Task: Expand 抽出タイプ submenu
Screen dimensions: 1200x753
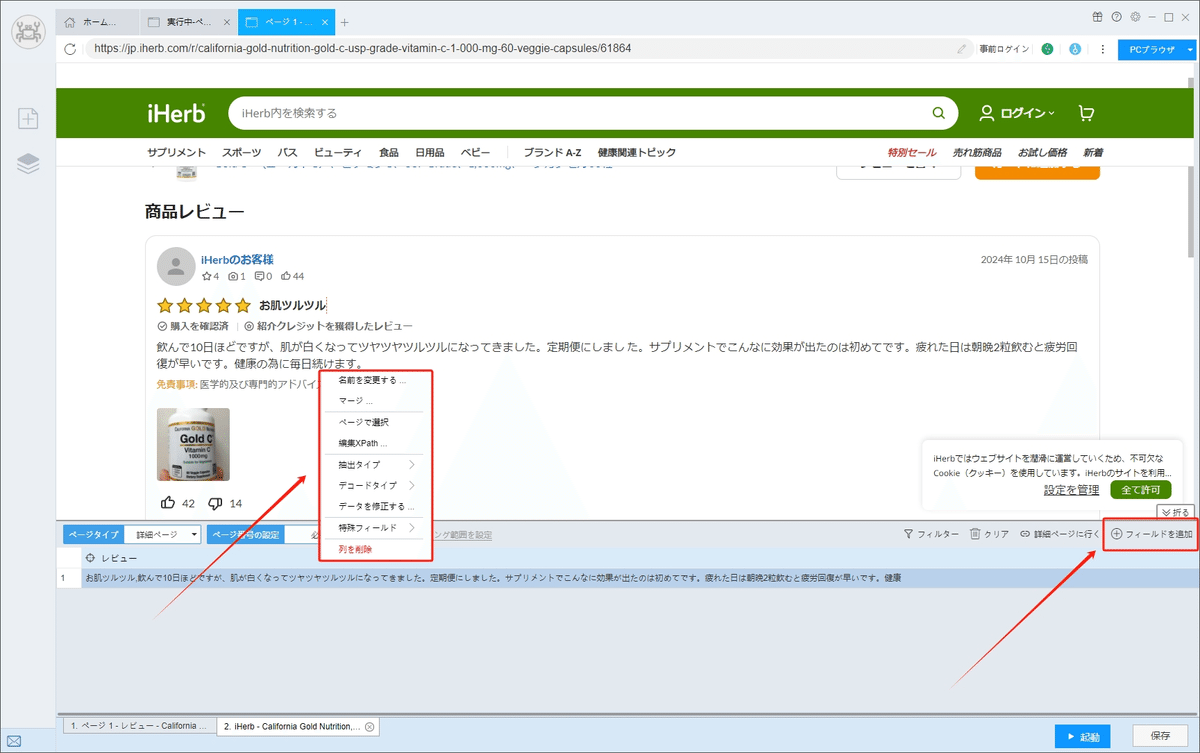Action: click(x=376, y=465)
